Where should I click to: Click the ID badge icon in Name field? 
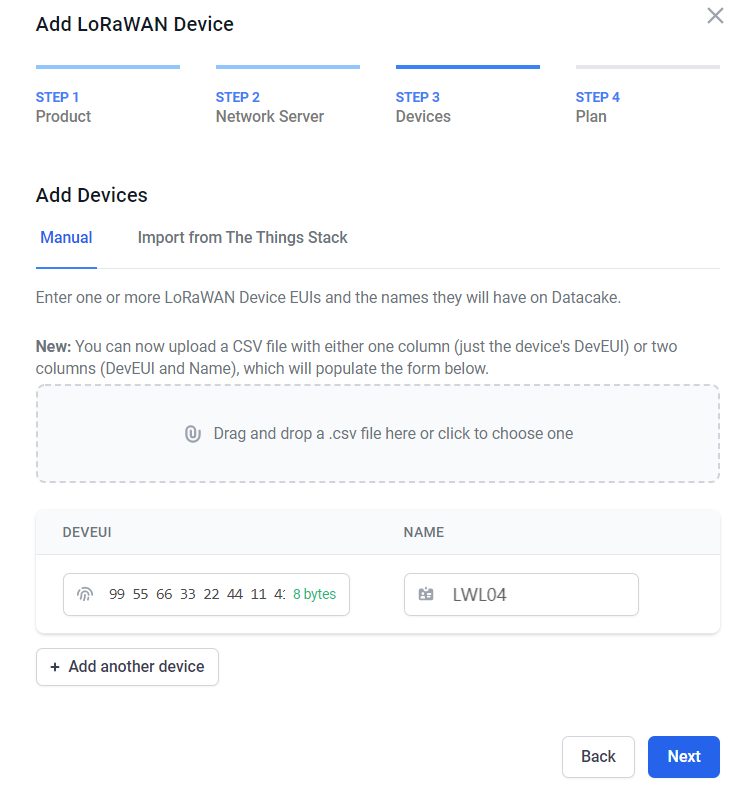pyautogui.click(x=426, y=594)
